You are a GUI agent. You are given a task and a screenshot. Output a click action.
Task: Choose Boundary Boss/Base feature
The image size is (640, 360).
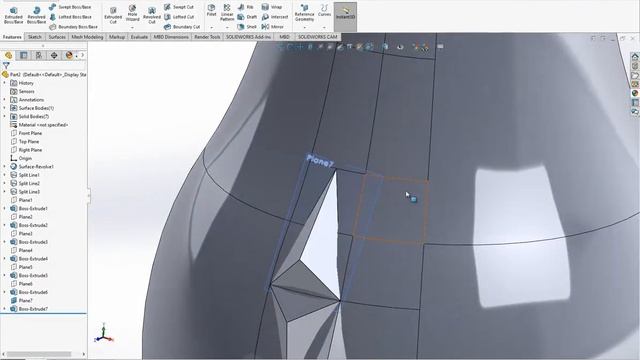click(x=73, y=27)
